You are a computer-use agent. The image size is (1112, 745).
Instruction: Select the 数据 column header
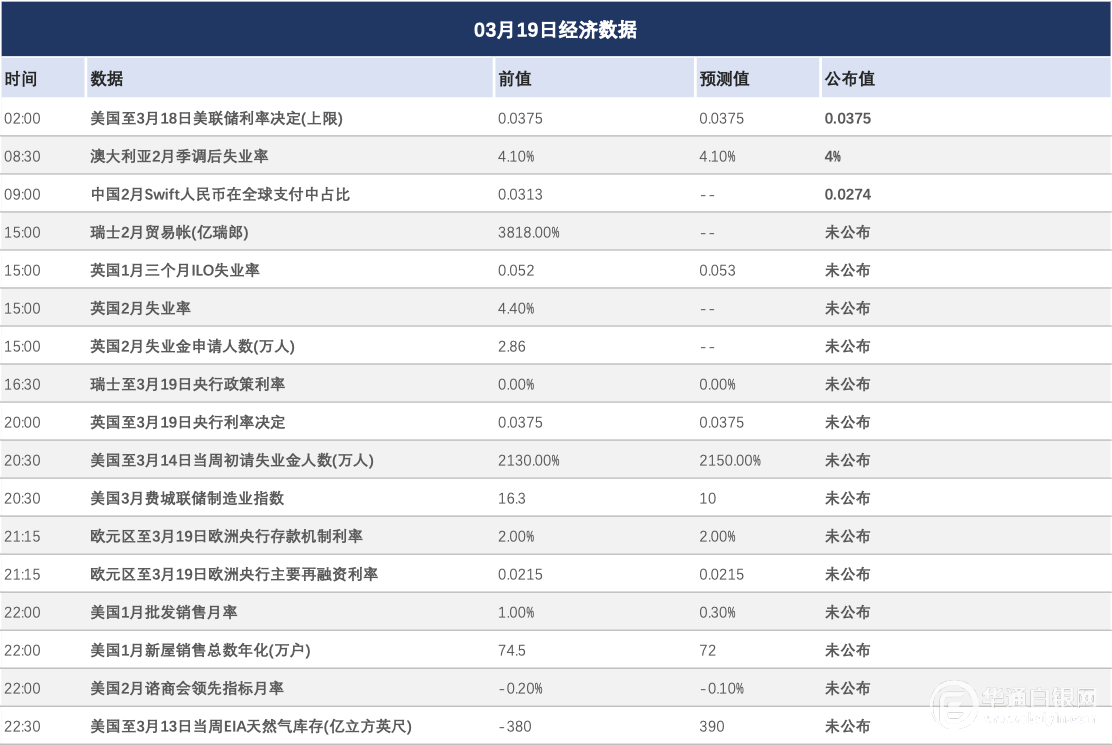107,79
